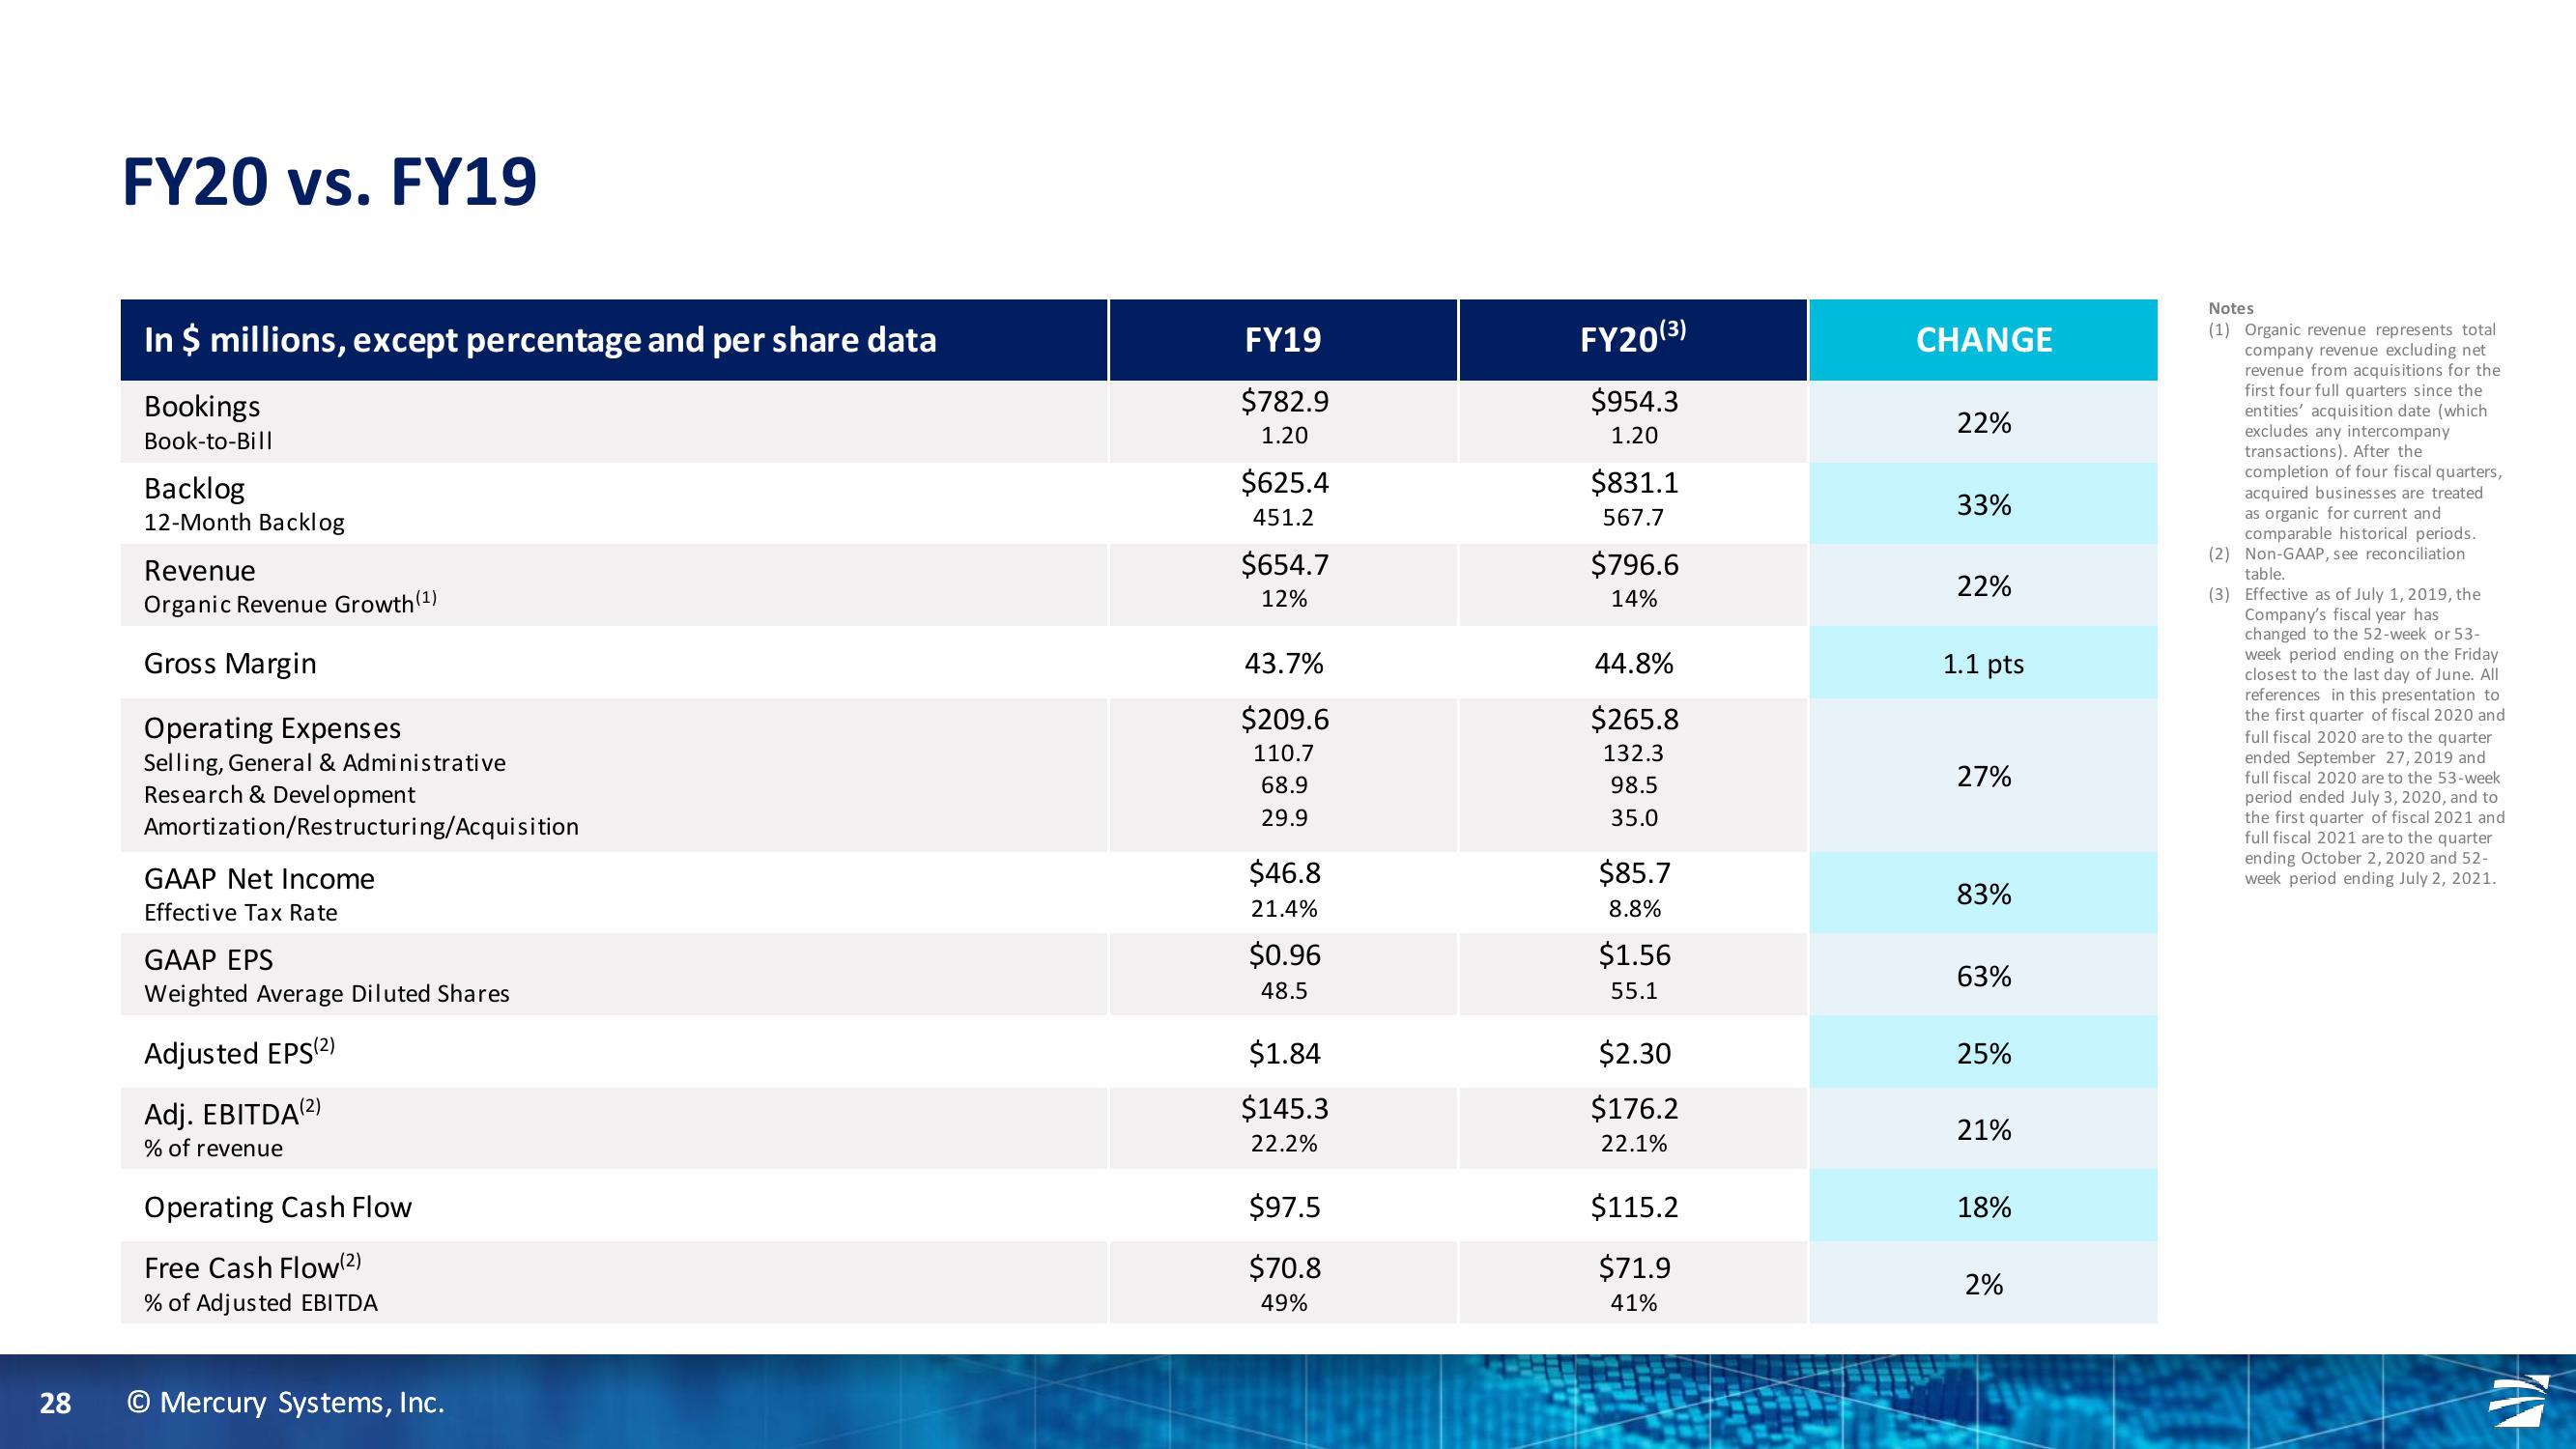Select FY20 Adj. EBITDA $176.2
Viewport: 2576px width, 1449px height.
coord(1635,1108)
